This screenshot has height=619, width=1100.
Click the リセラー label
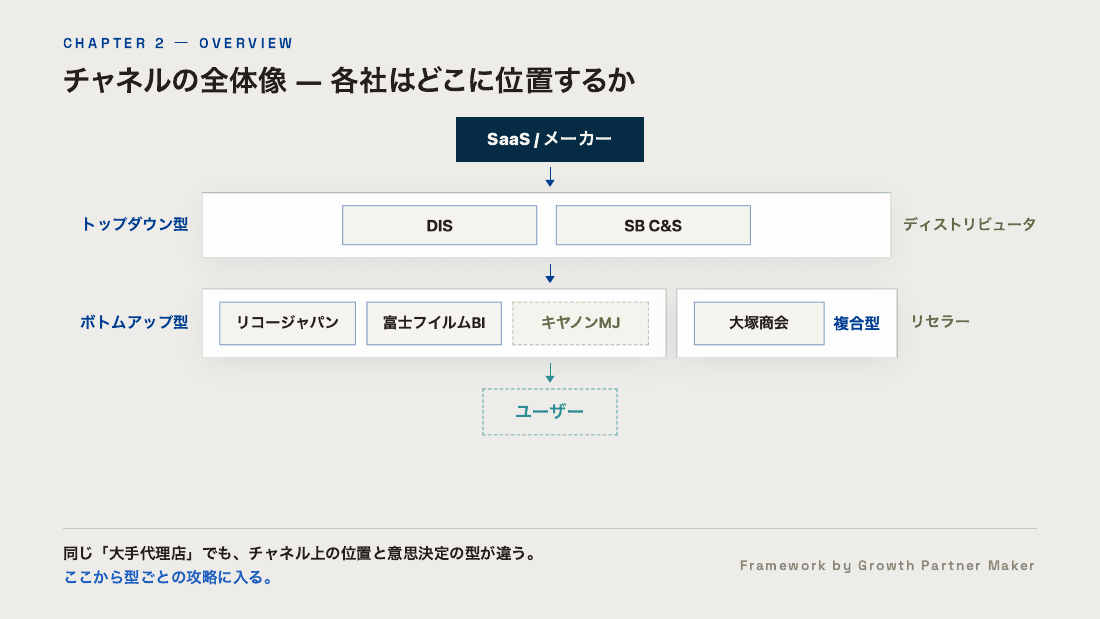940,321
